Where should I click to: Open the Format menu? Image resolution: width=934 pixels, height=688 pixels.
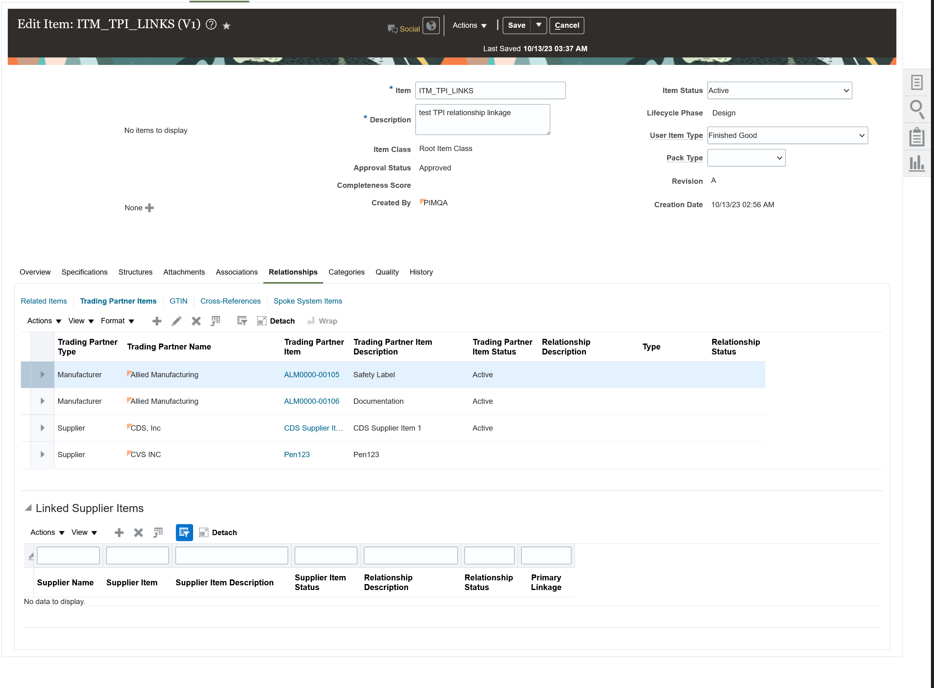pyautogui.click(x=117, y=321)
